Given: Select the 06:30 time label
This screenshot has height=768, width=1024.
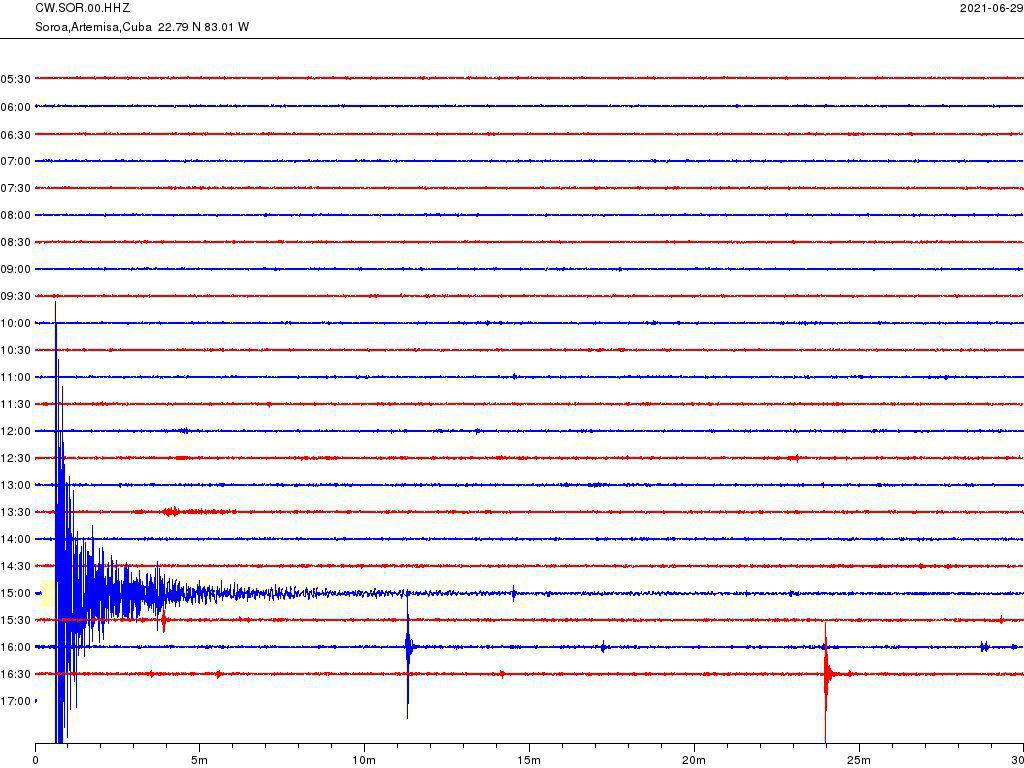Looking at the screenshot, I should coord(16,135).
